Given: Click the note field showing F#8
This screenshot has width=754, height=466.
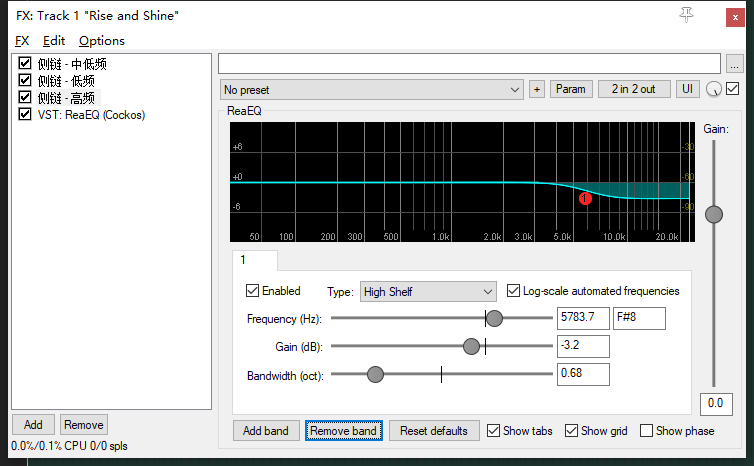Looking at the screenshot, I should click(639, 318).
